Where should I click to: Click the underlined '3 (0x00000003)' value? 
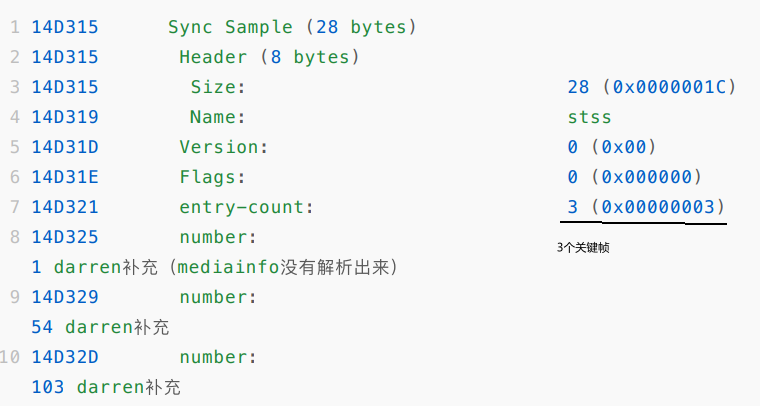(646, 207)
